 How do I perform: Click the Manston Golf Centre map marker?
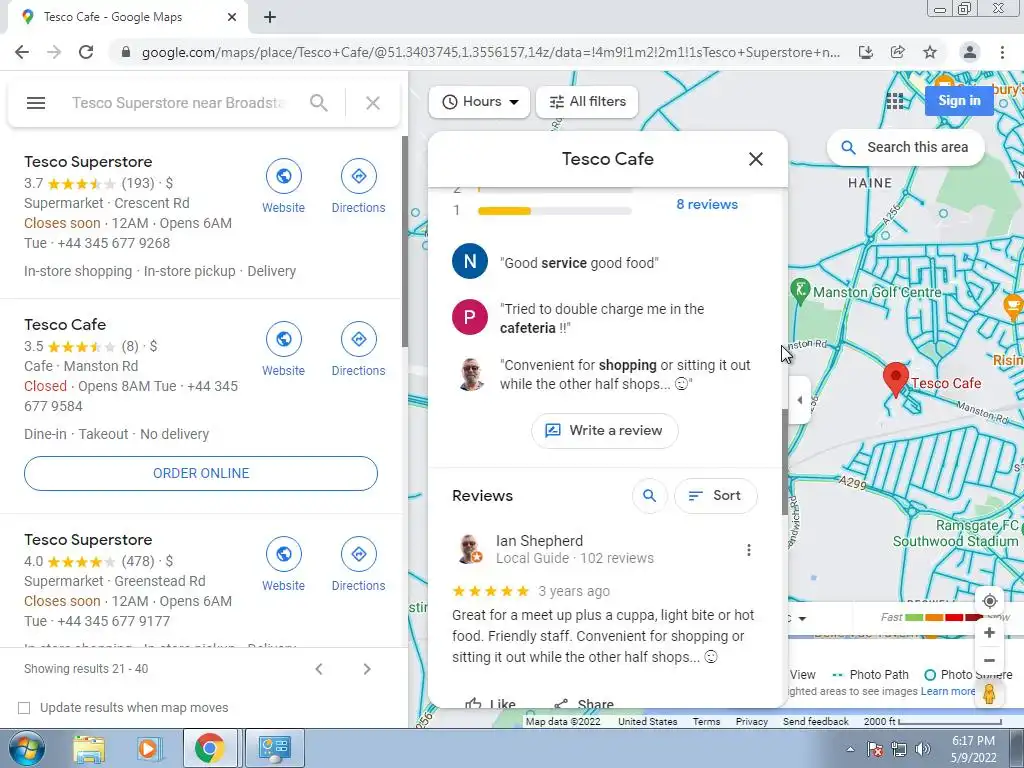coord(799,289)
